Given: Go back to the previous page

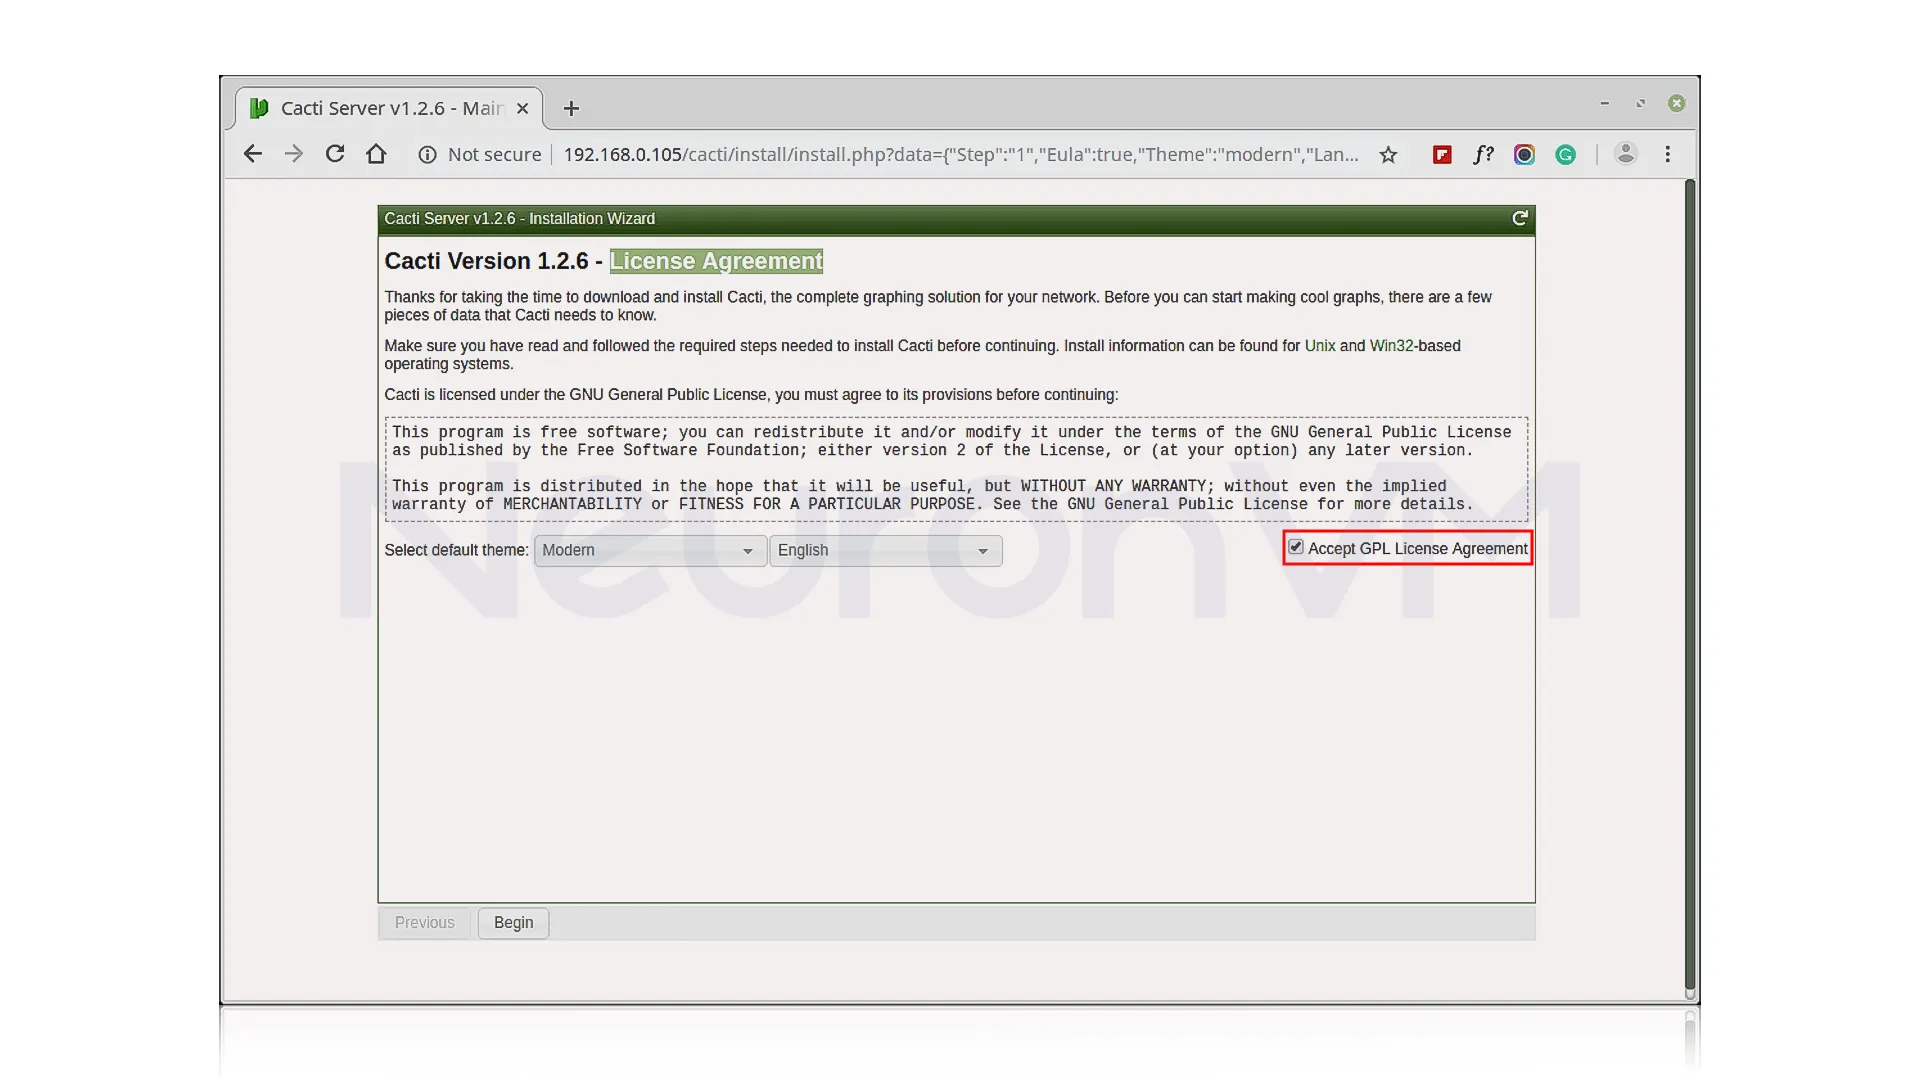Looking at the screenshot, I should [x=253, y=154].
